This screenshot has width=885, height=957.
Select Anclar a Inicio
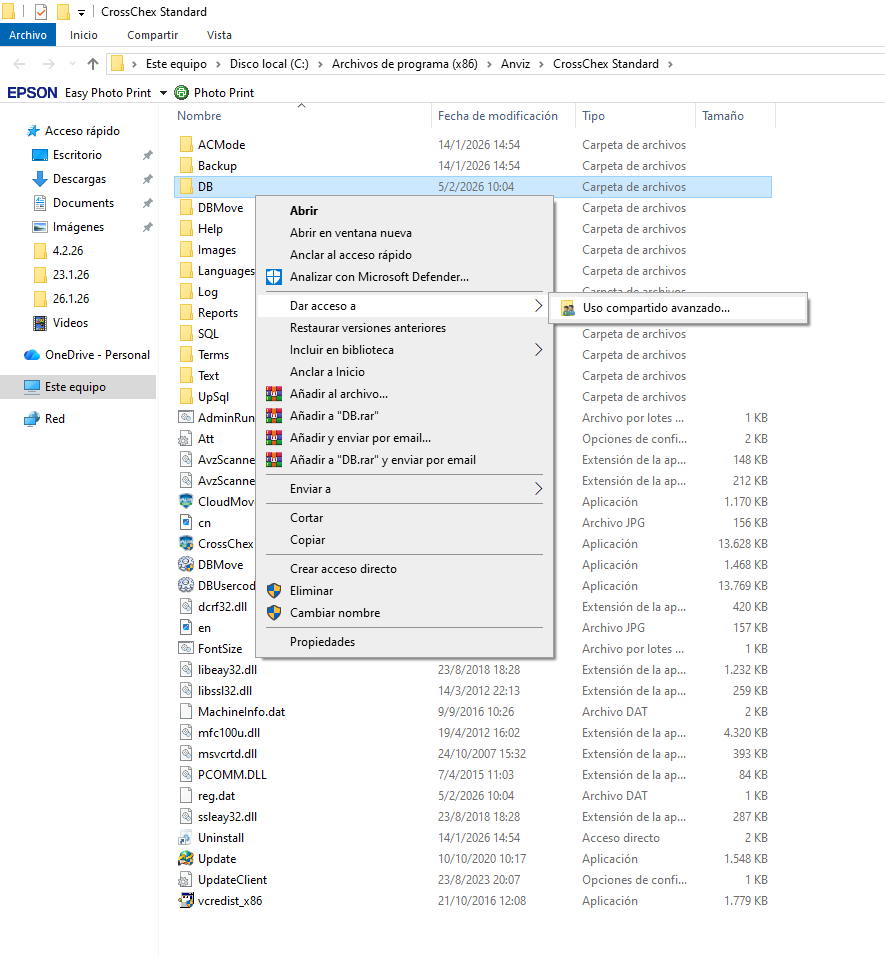[405, 372]
